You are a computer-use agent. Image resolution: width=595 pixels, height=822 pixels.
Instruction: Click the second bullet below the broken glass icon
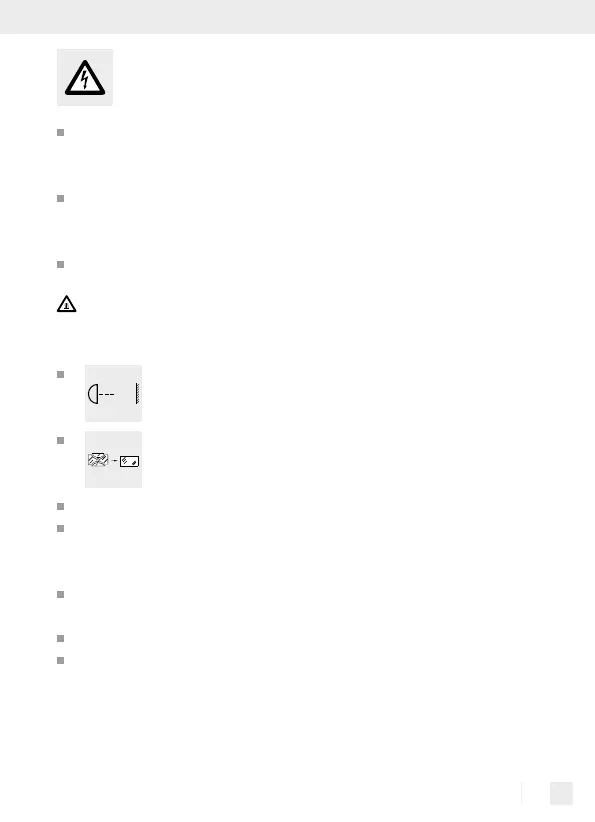(x=60, y=529)
